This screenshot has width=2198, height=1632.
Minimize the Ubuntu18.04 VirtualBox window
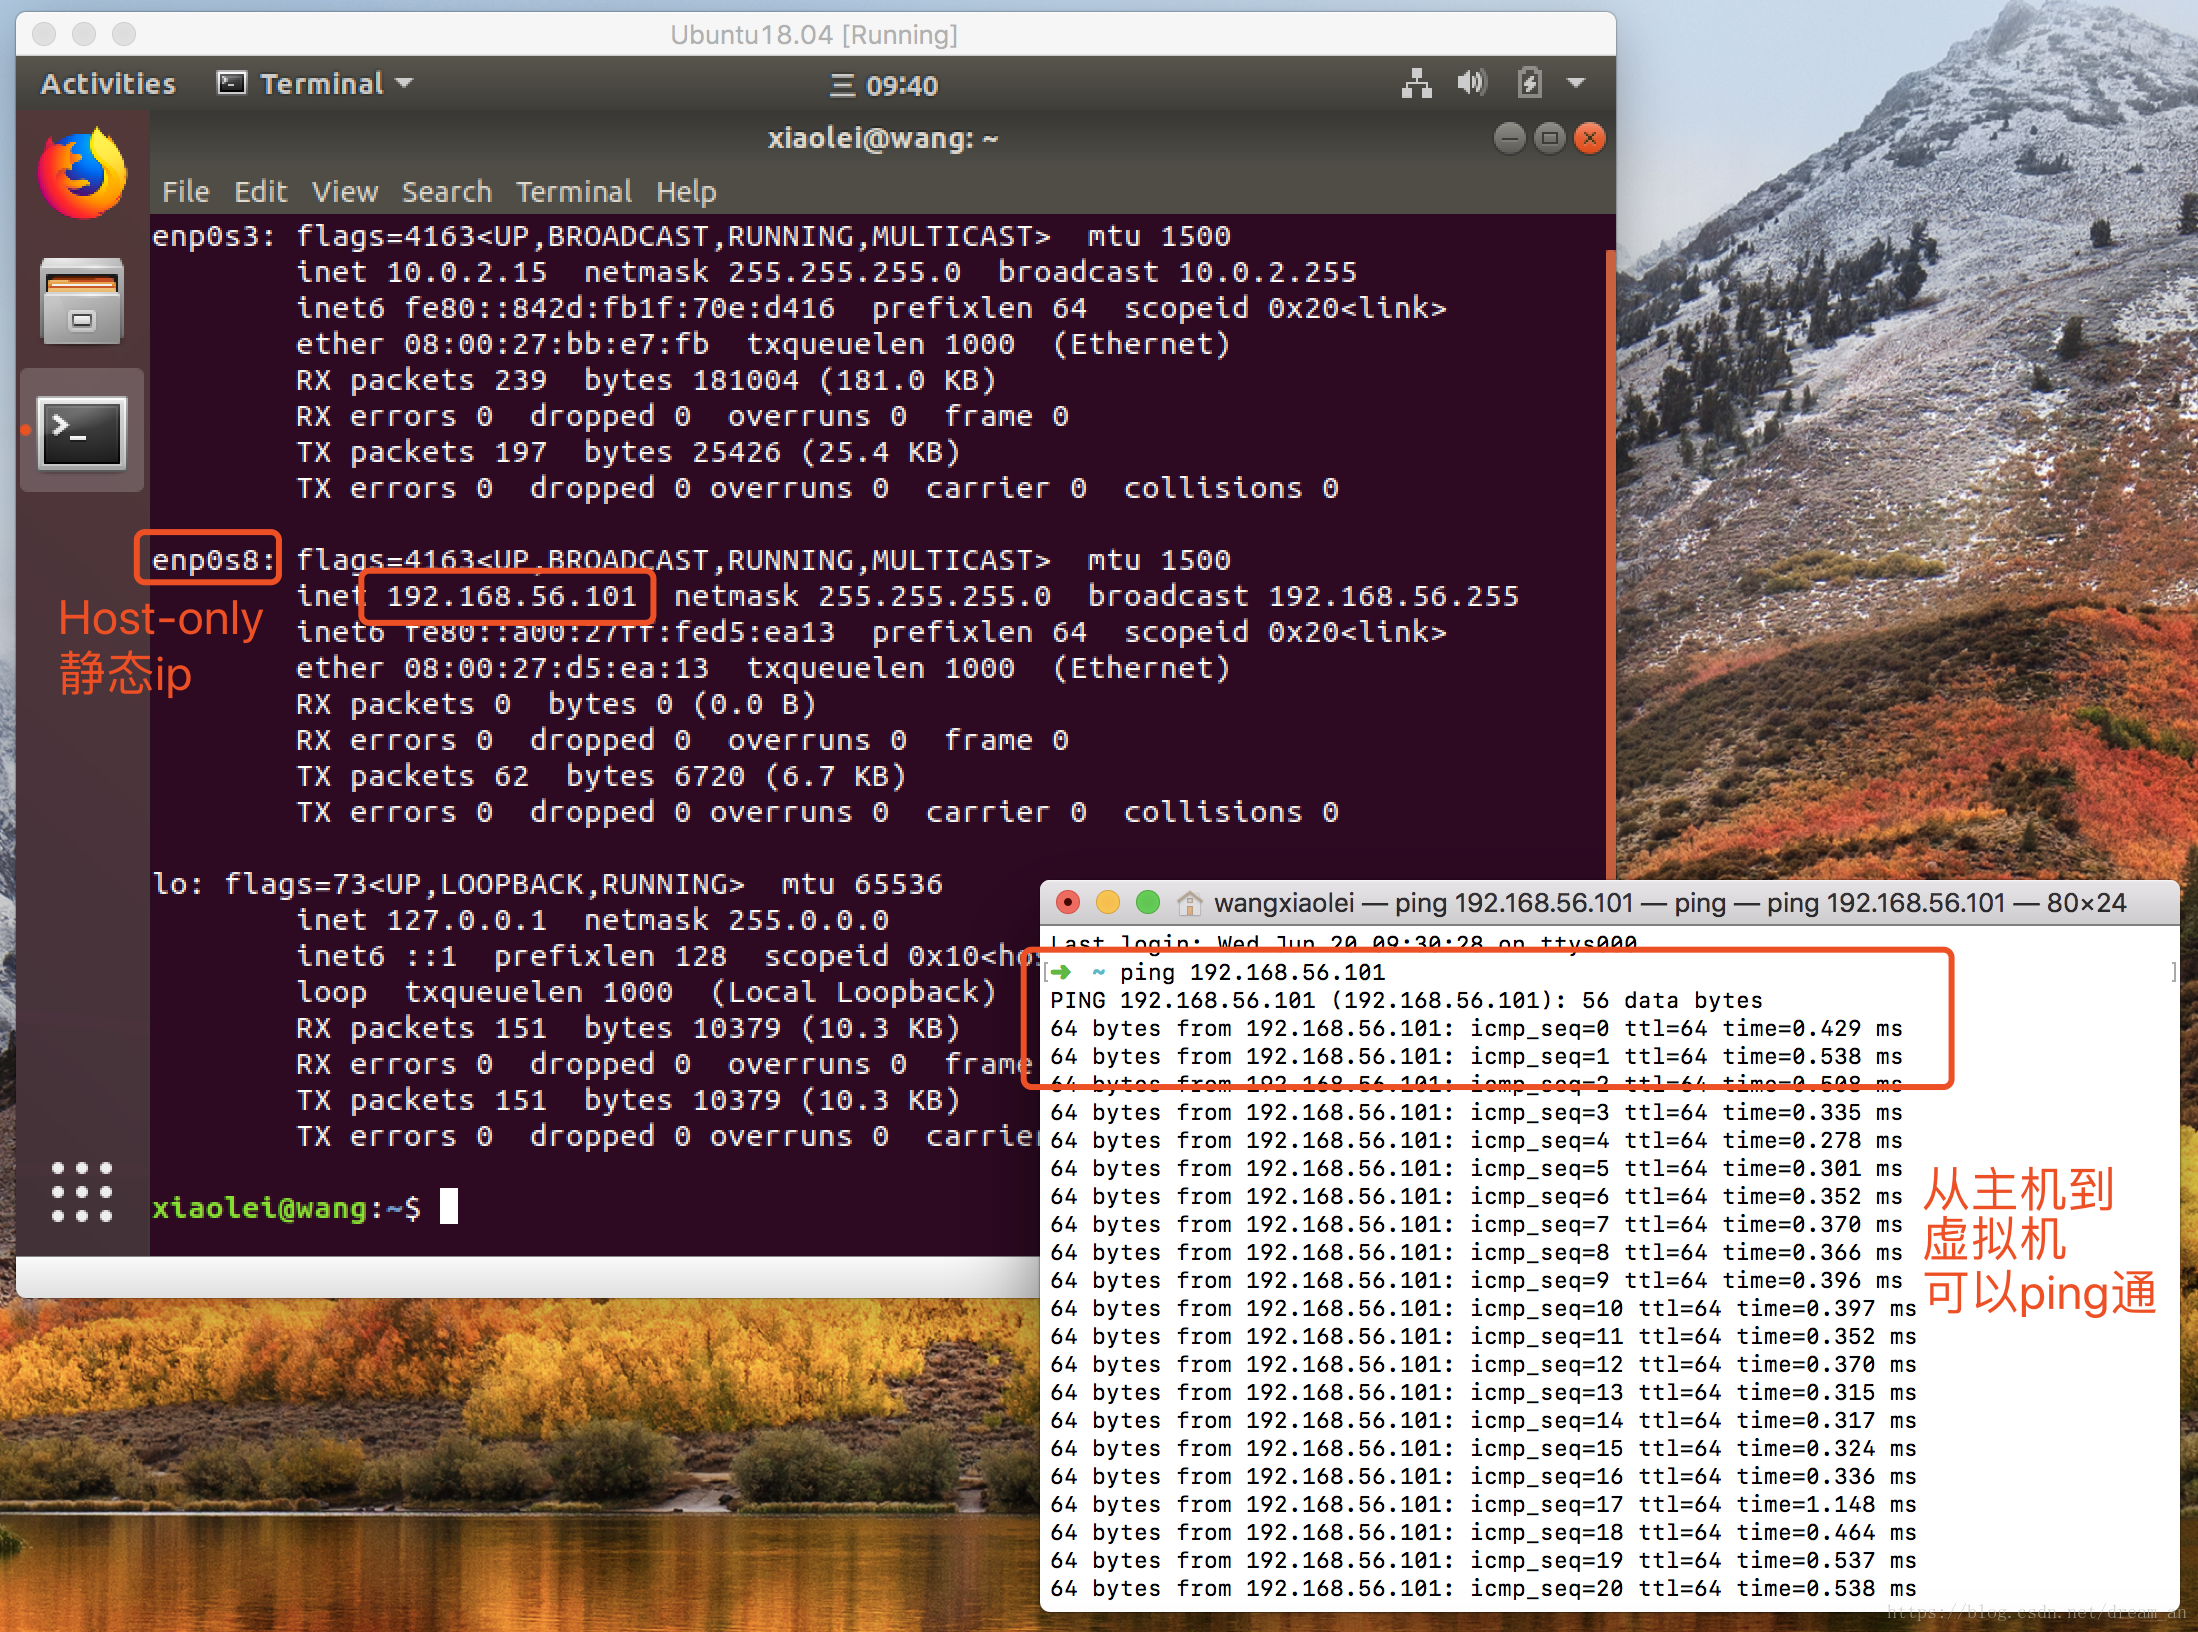click(x=84, y=34)
